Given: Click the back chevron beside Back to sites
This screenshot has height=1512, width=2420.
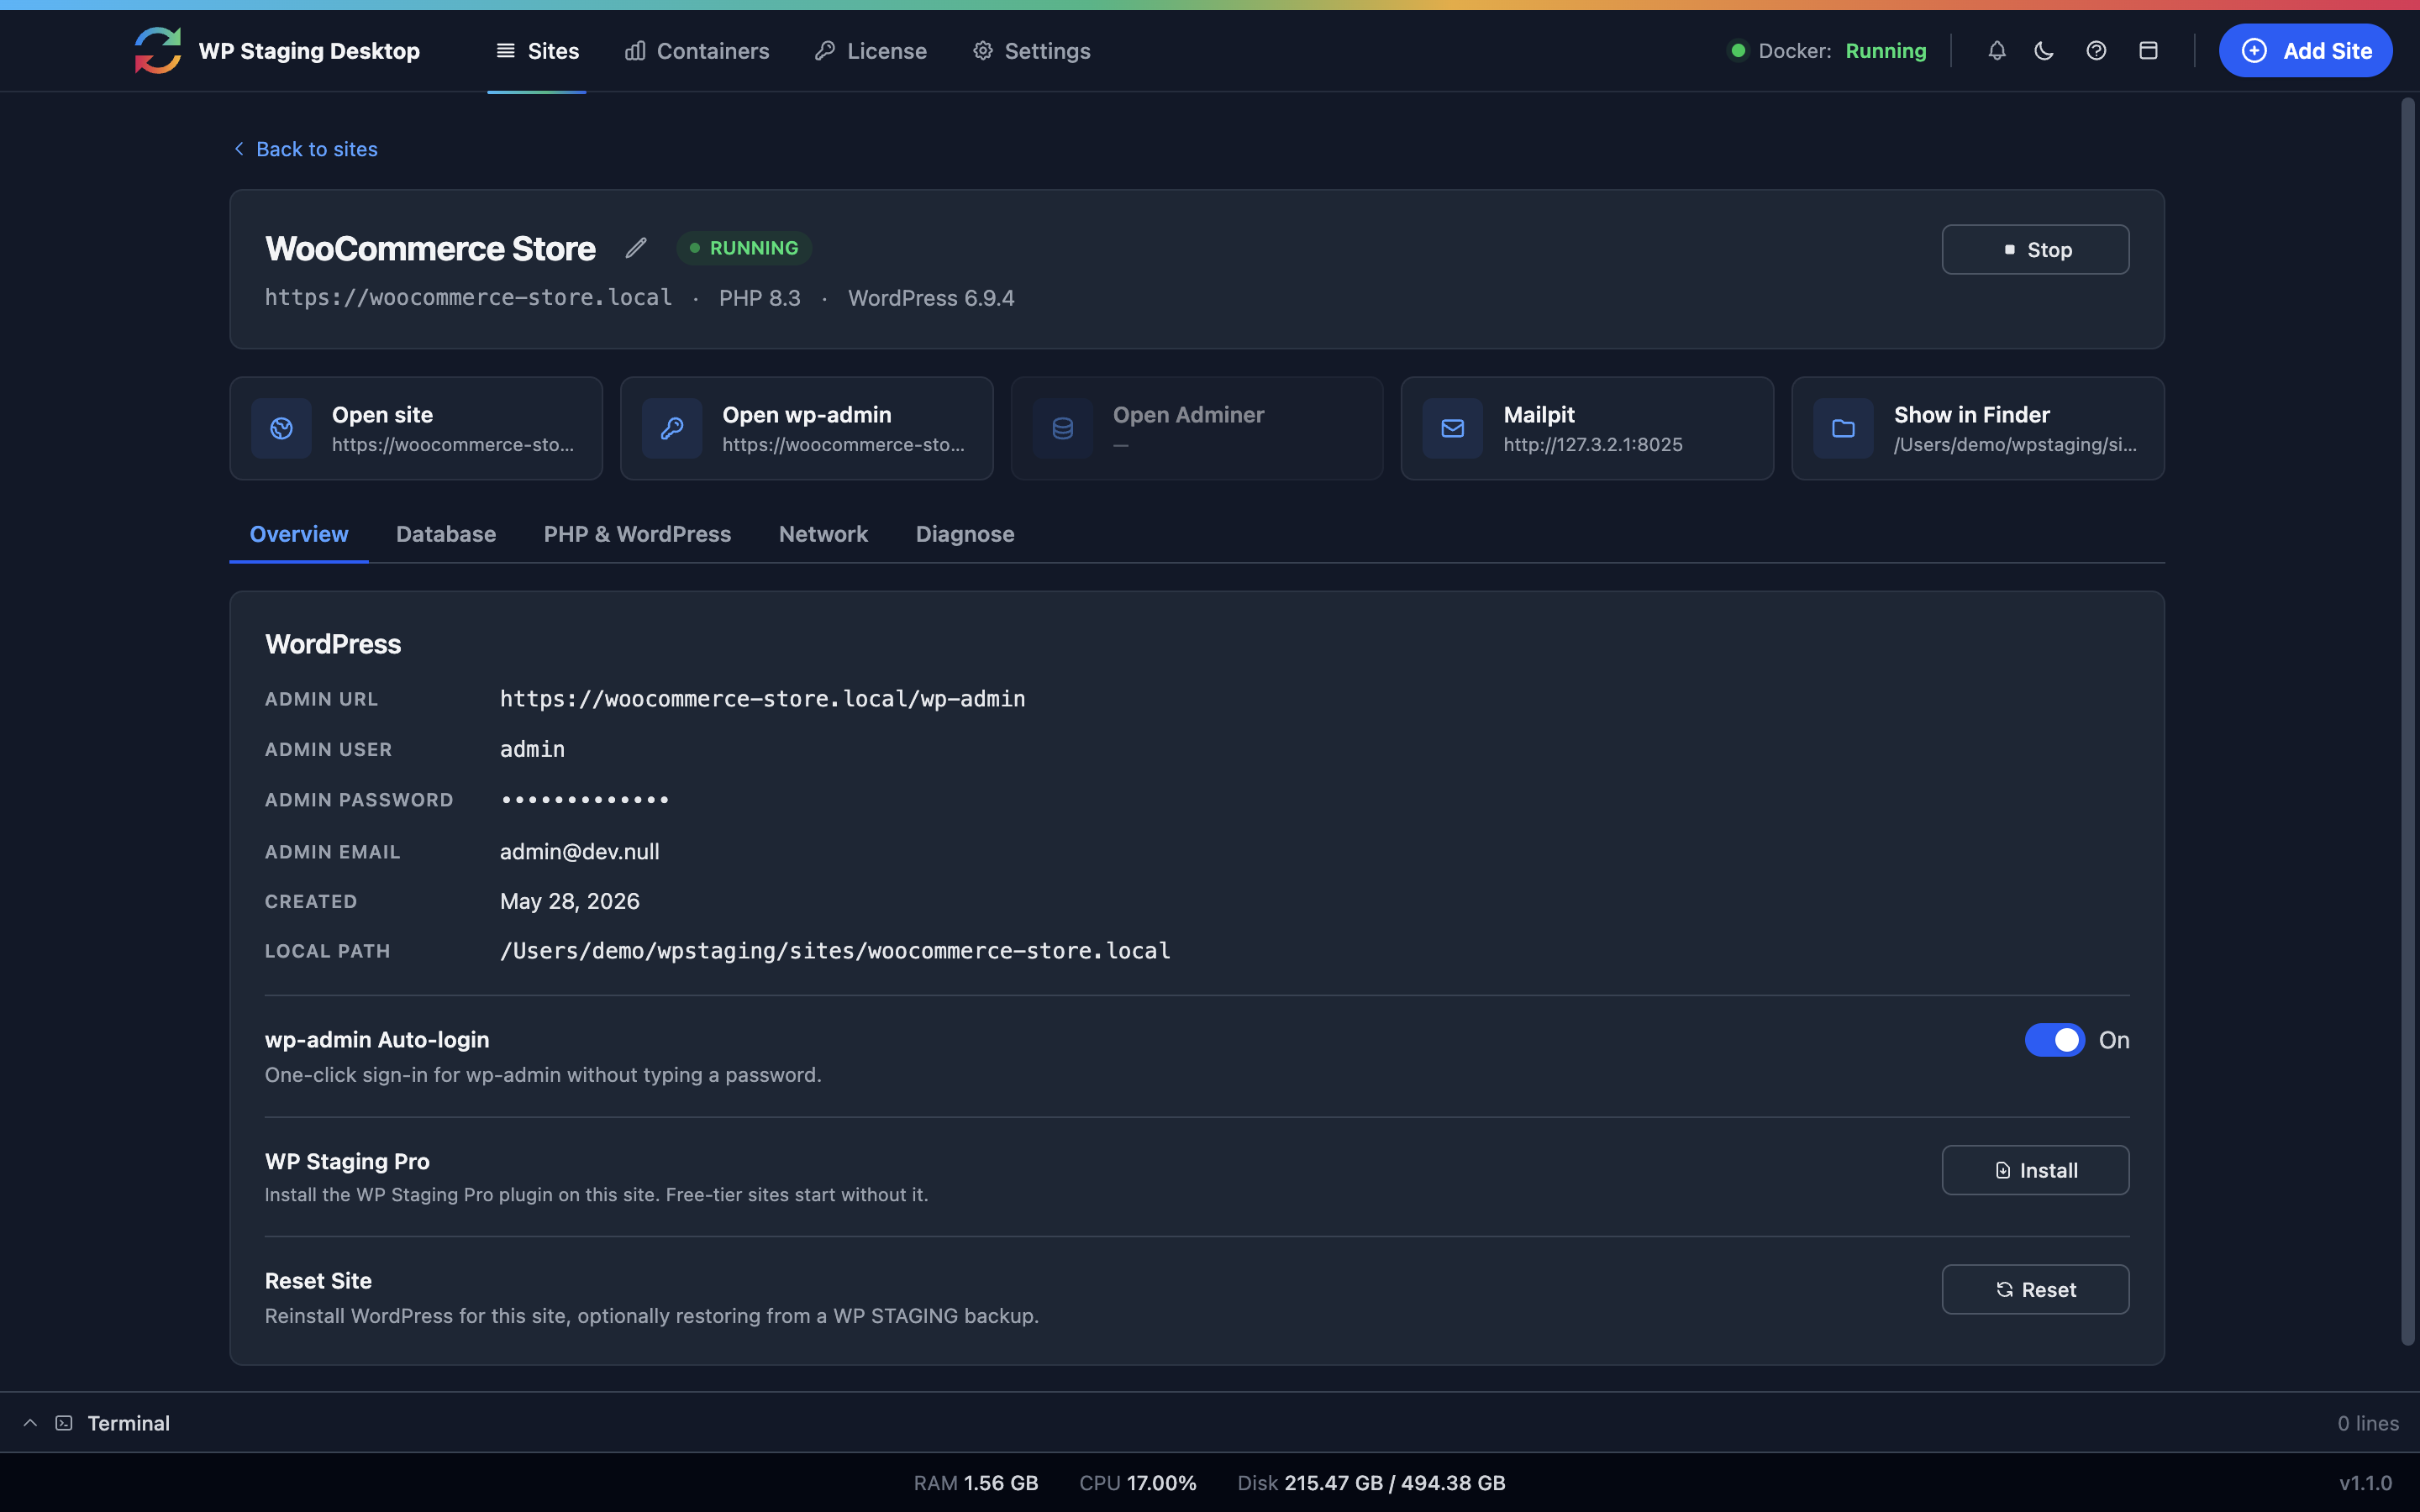Looking at the screenshot, I should (x=239, y=149).
